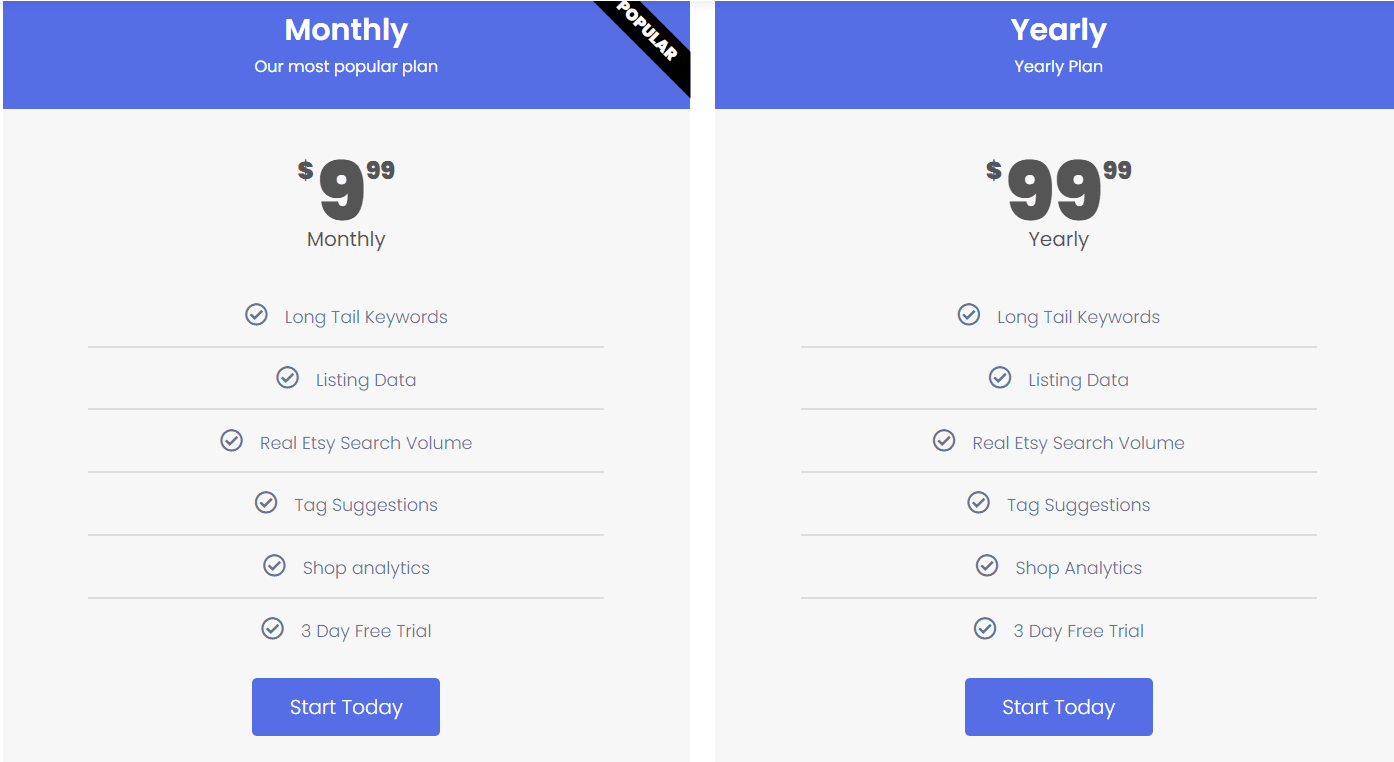
Task: Select the Yearly plan header title
Action: click(1058, 30)
